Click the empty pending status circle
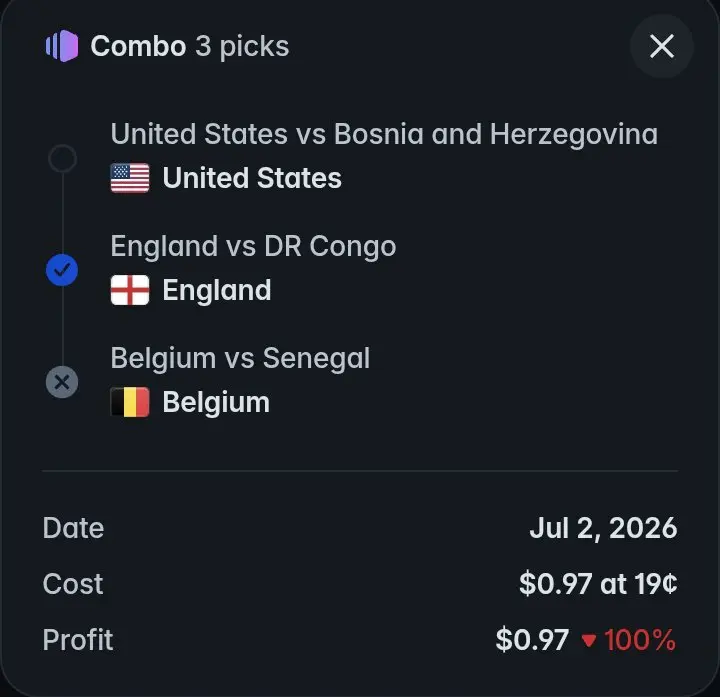This screenshot has width=720, height=697. pos(62,158)
